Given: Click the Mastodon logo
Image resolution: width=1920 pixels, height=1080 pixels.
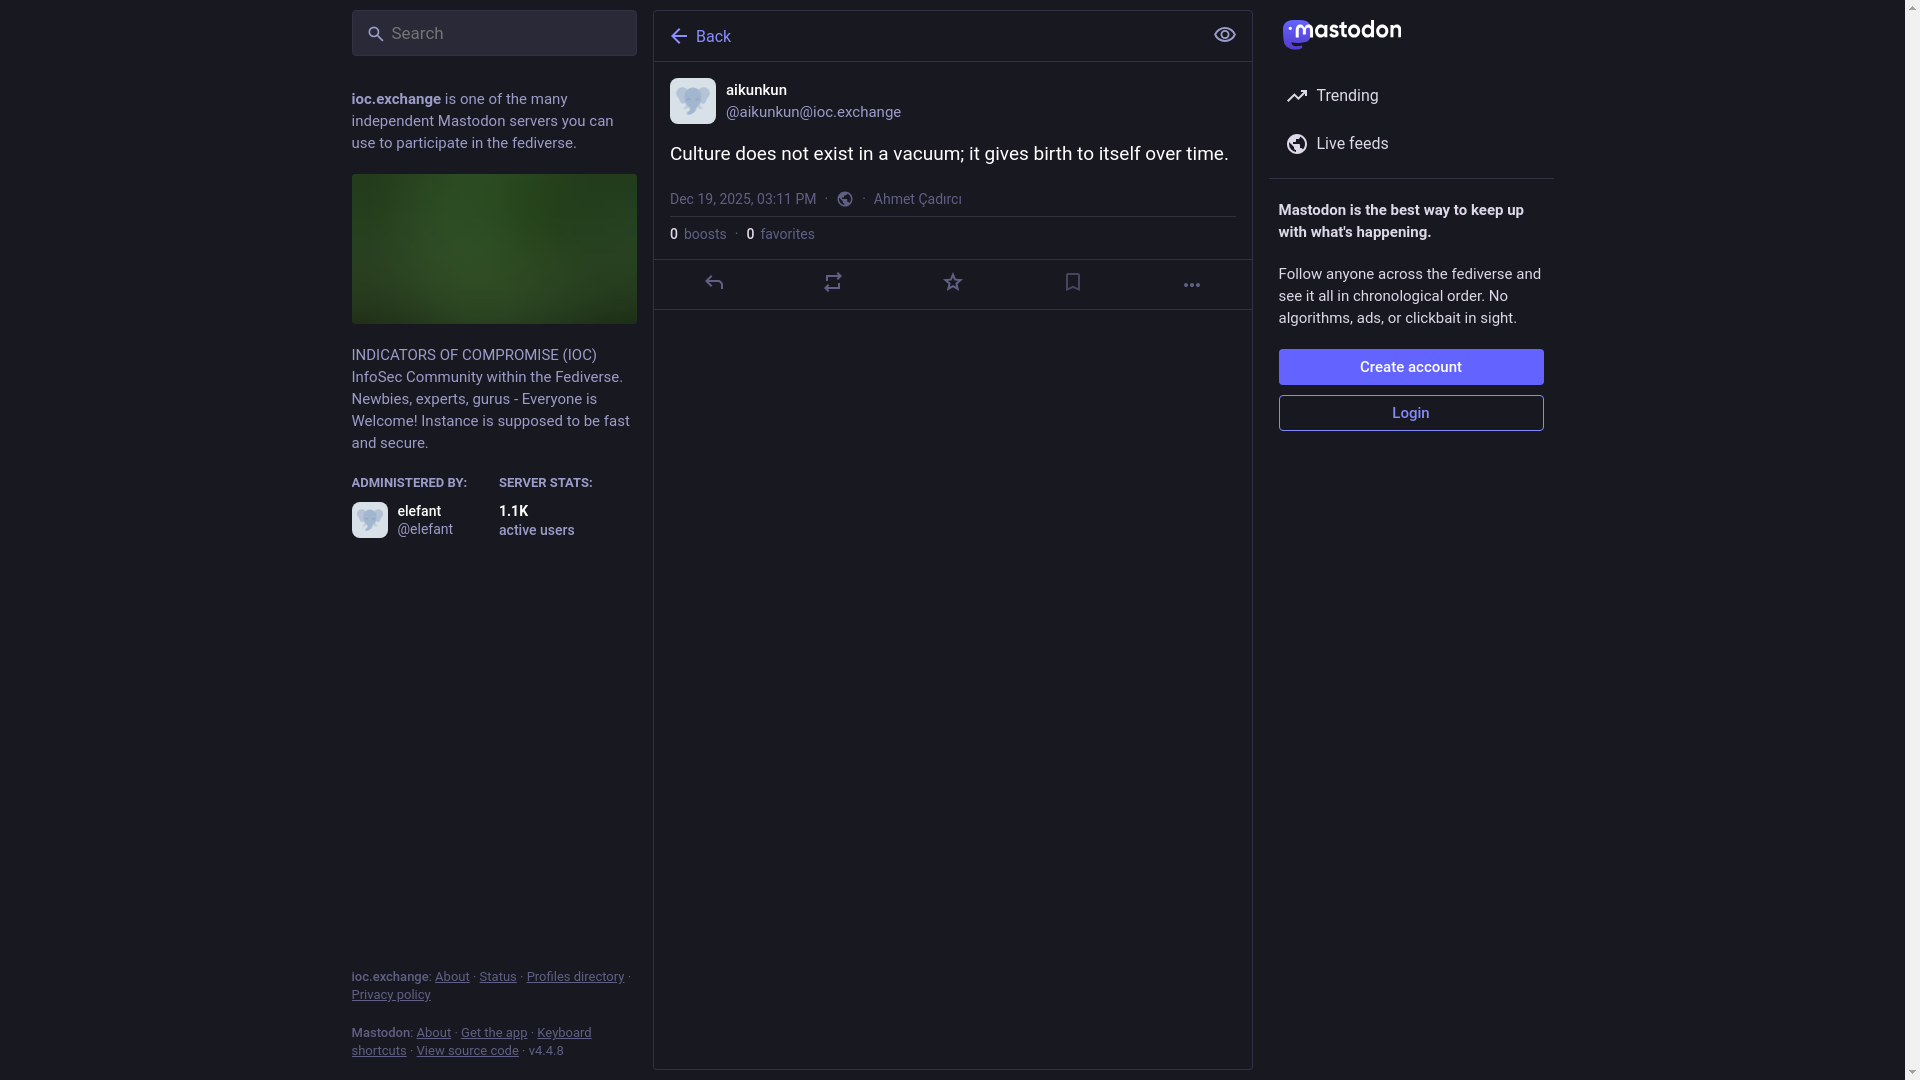Looking at the screenshot, I should [x=1341, y=33].
